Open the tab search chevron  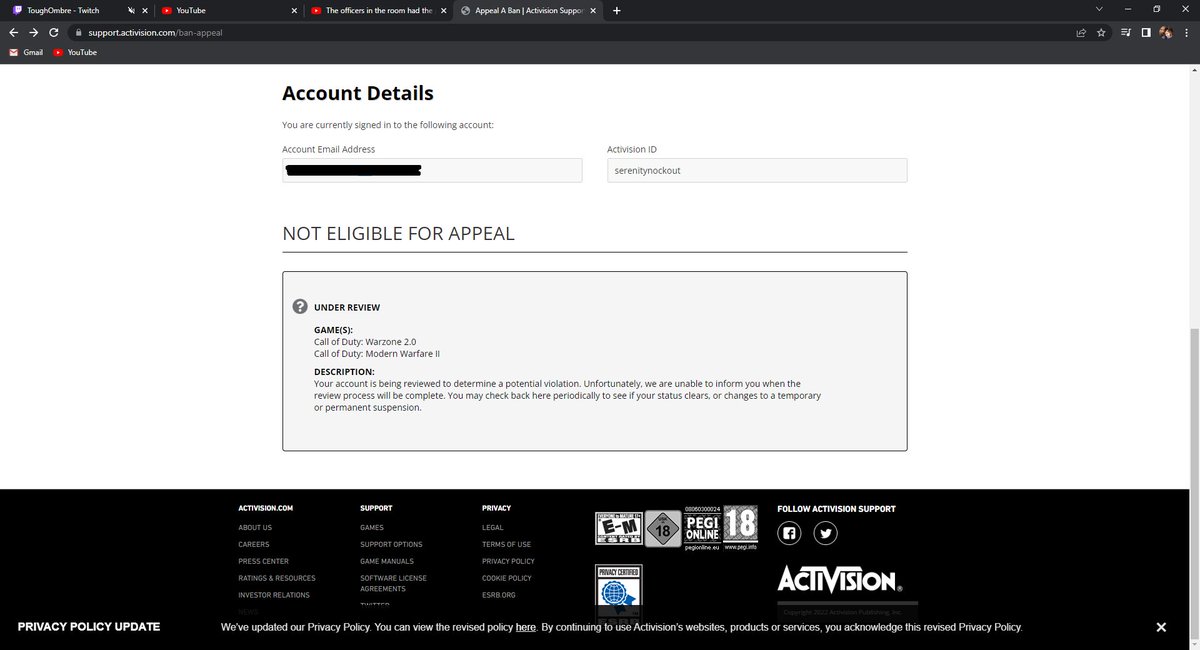1099,10
